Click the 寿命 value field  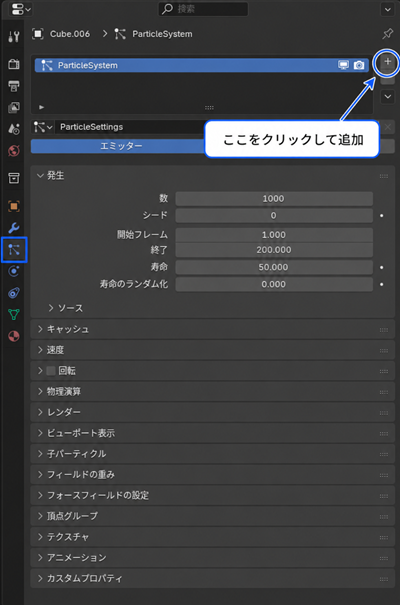(274, 267)
